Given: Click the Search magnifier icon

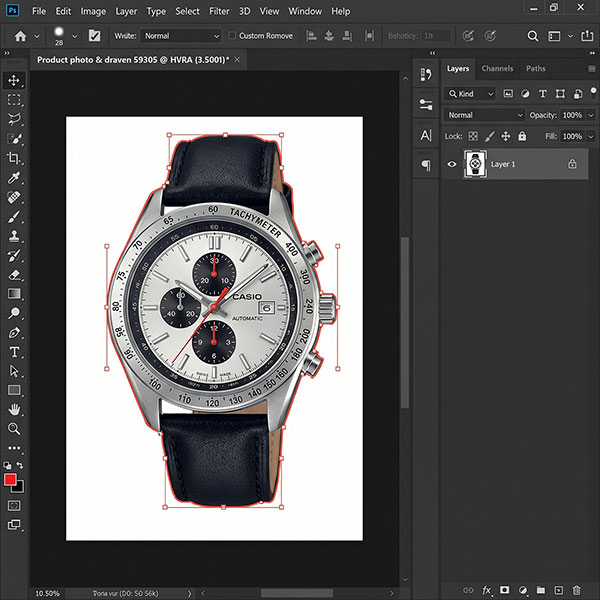Looking at the screenshot, I should point(533,36).
